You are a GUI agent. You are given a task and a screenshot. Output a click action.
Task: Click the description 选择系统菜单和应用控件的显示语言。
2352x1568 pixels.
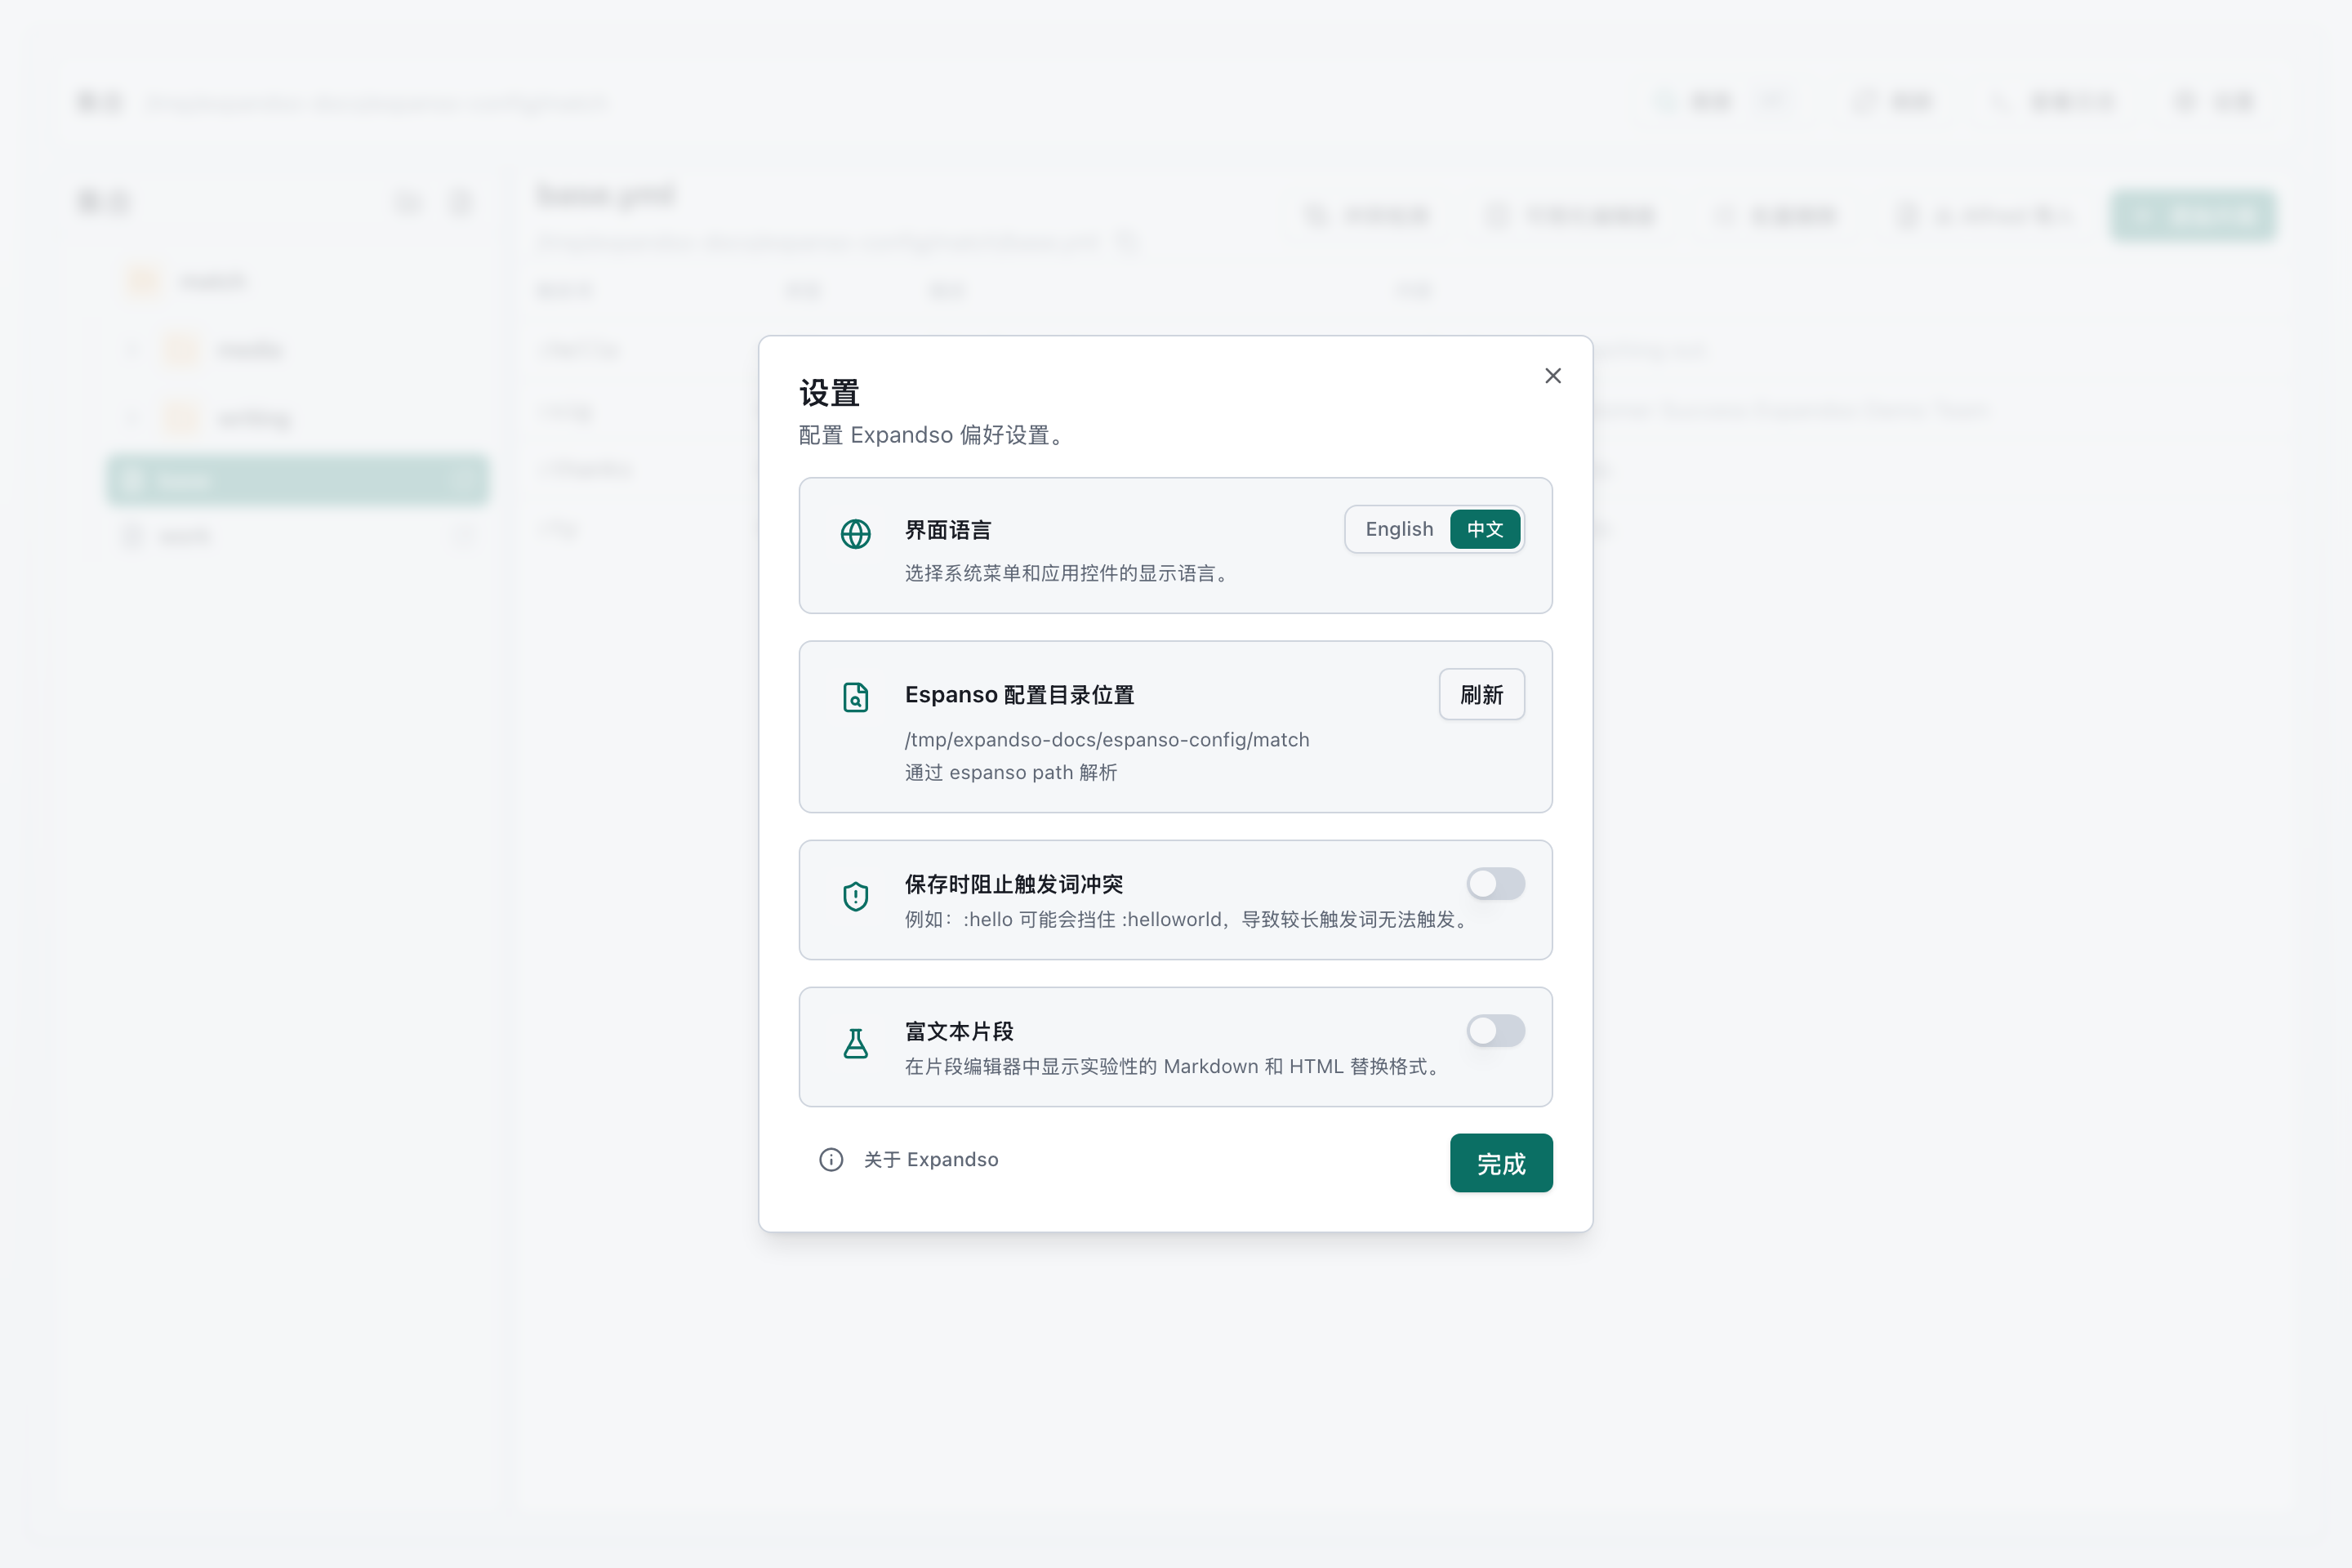point(1067,573)
